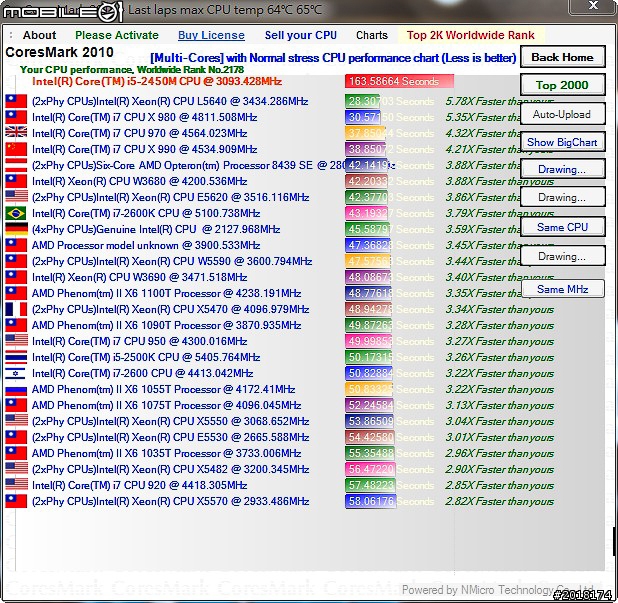Click the Taiwan flag beside Xeon W5590
The width and height of the screenshot is (618, 603).
point(16,261)
